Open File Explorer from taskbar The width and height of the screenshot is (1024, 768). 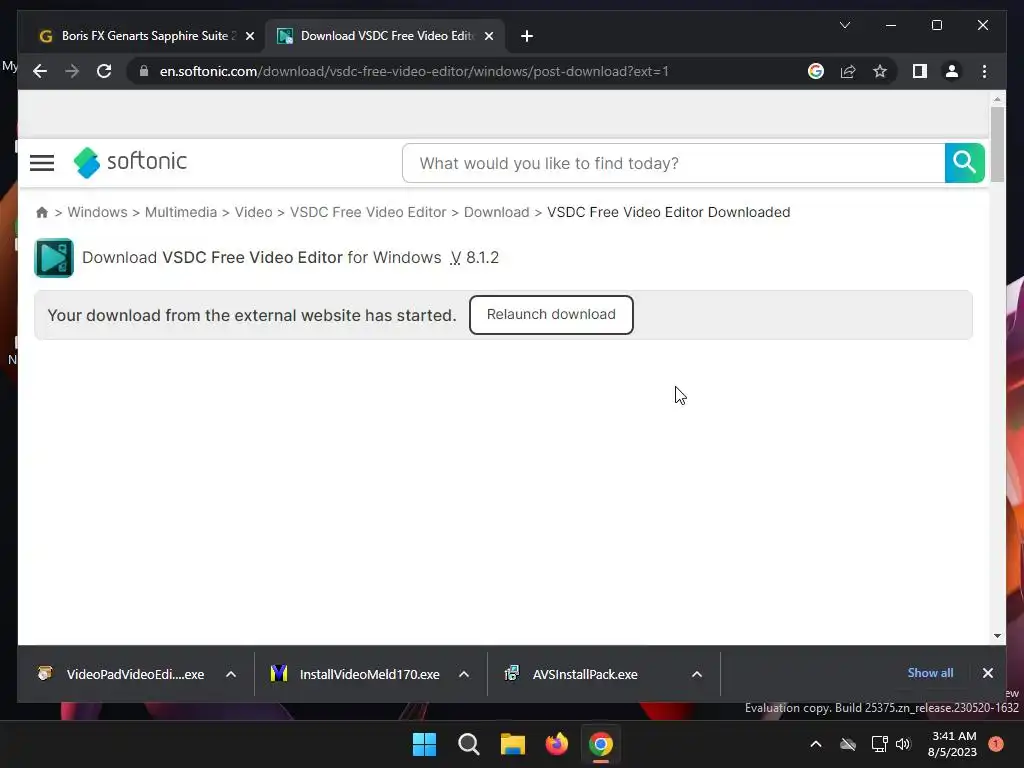tap(513, 744)
